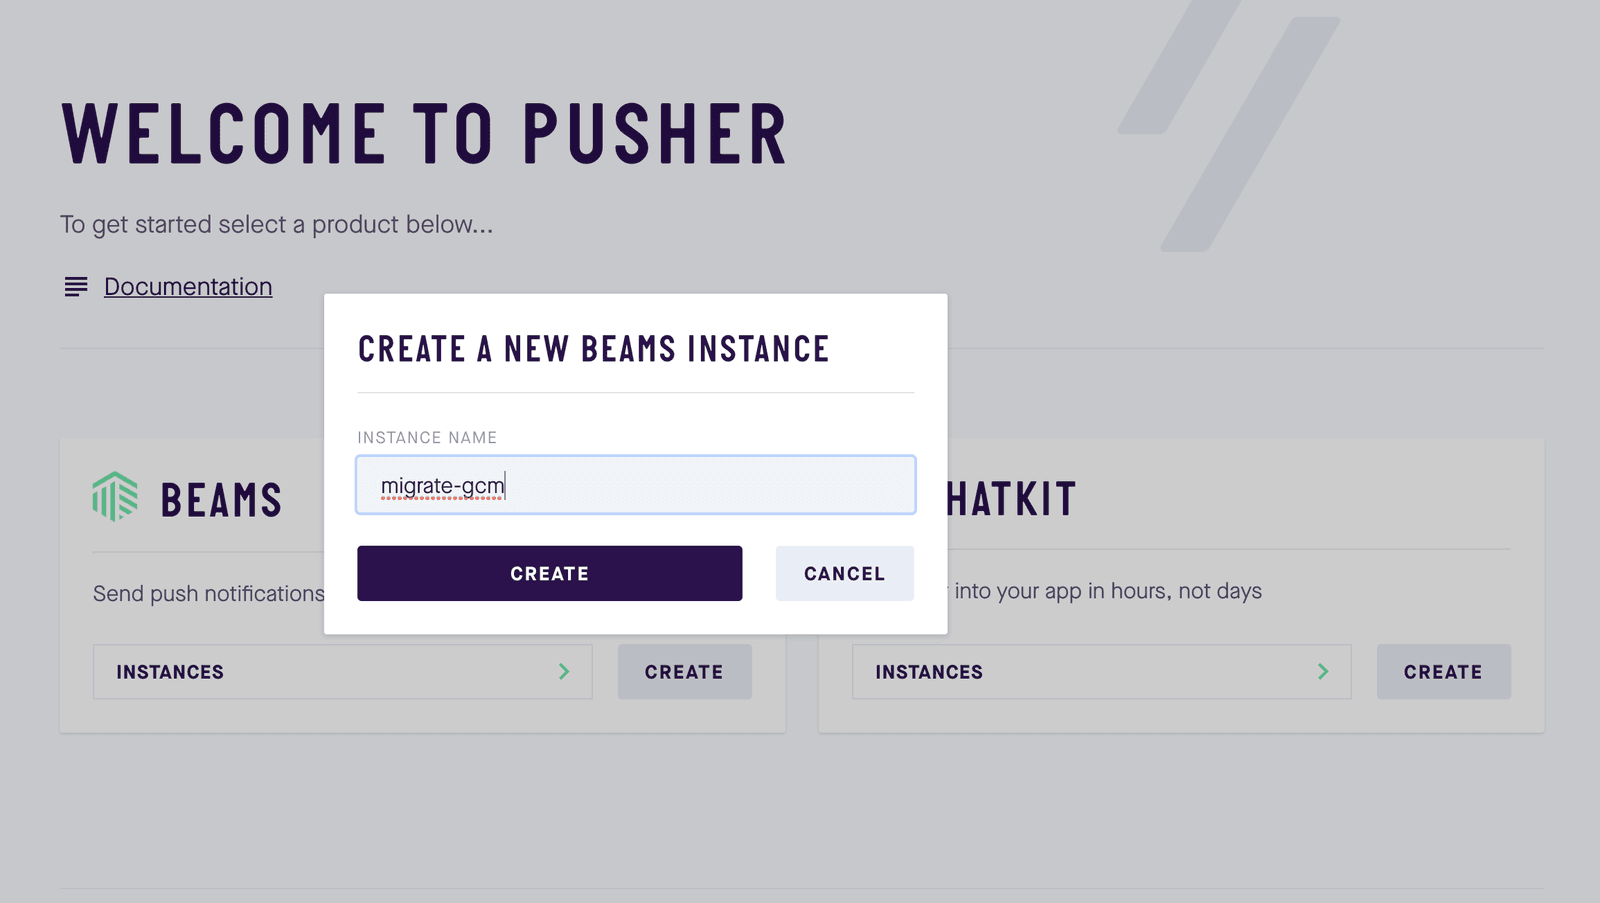The height and width of the screenshot is (903, 1600).
Task: Select the Beams product heading
Action: click(221, 500)
